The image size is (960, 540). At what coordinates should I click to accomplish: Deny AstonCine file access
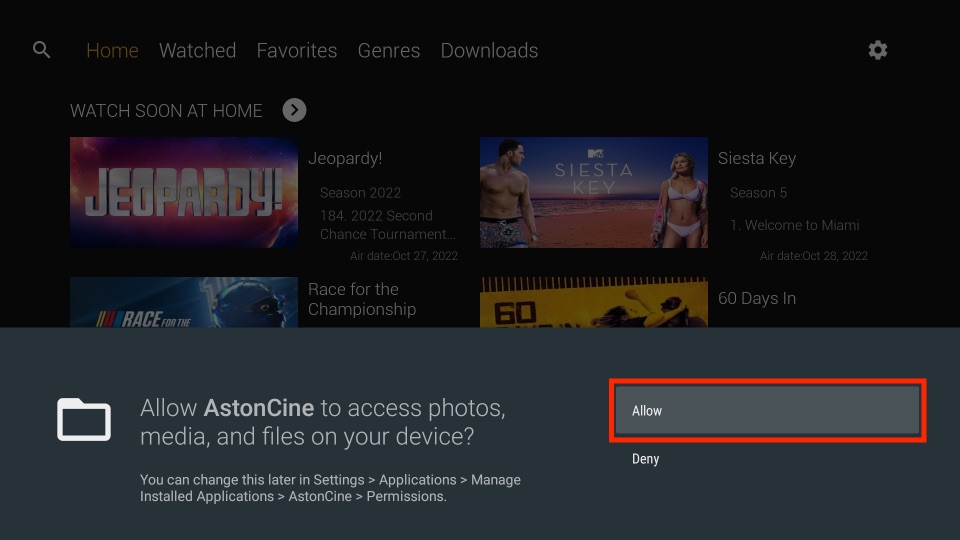(645, 459)
